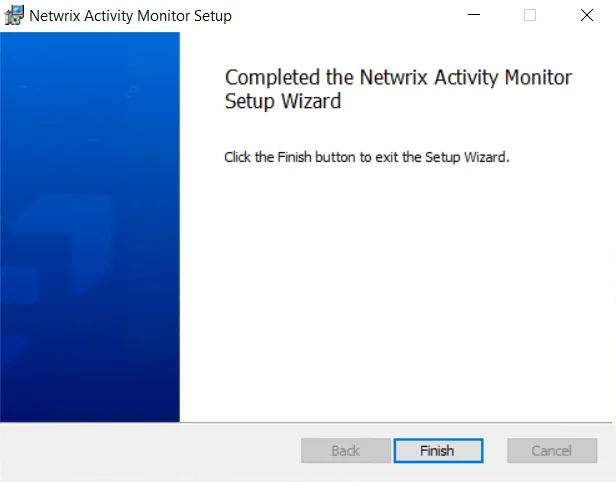The height and width of the screenshot is (482, 616).
Task: Click the installer icon in the title bar
Action: tap(14, 15)
